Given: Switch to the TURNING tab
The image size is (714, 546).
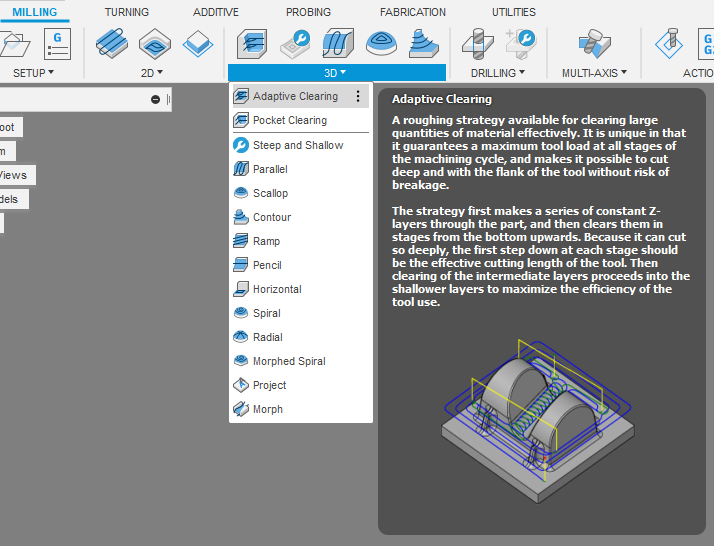Looking at the screenshot, I should 127,12.
